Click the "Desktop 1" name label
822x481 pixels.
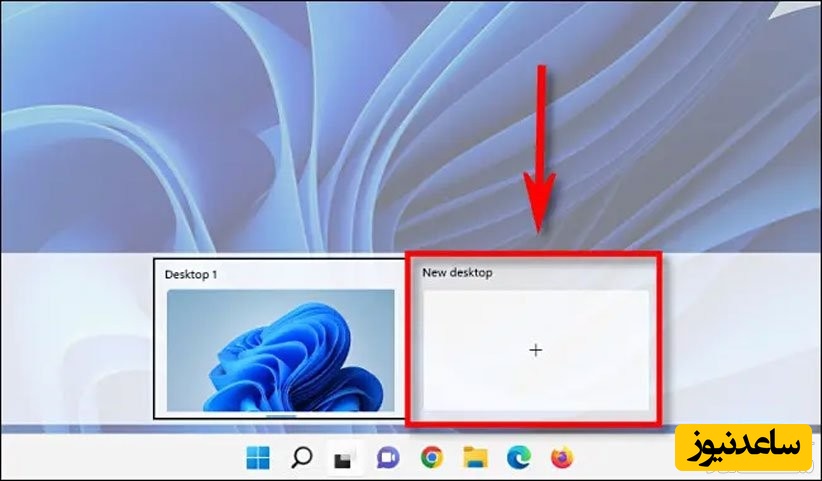tap(191, 274)
